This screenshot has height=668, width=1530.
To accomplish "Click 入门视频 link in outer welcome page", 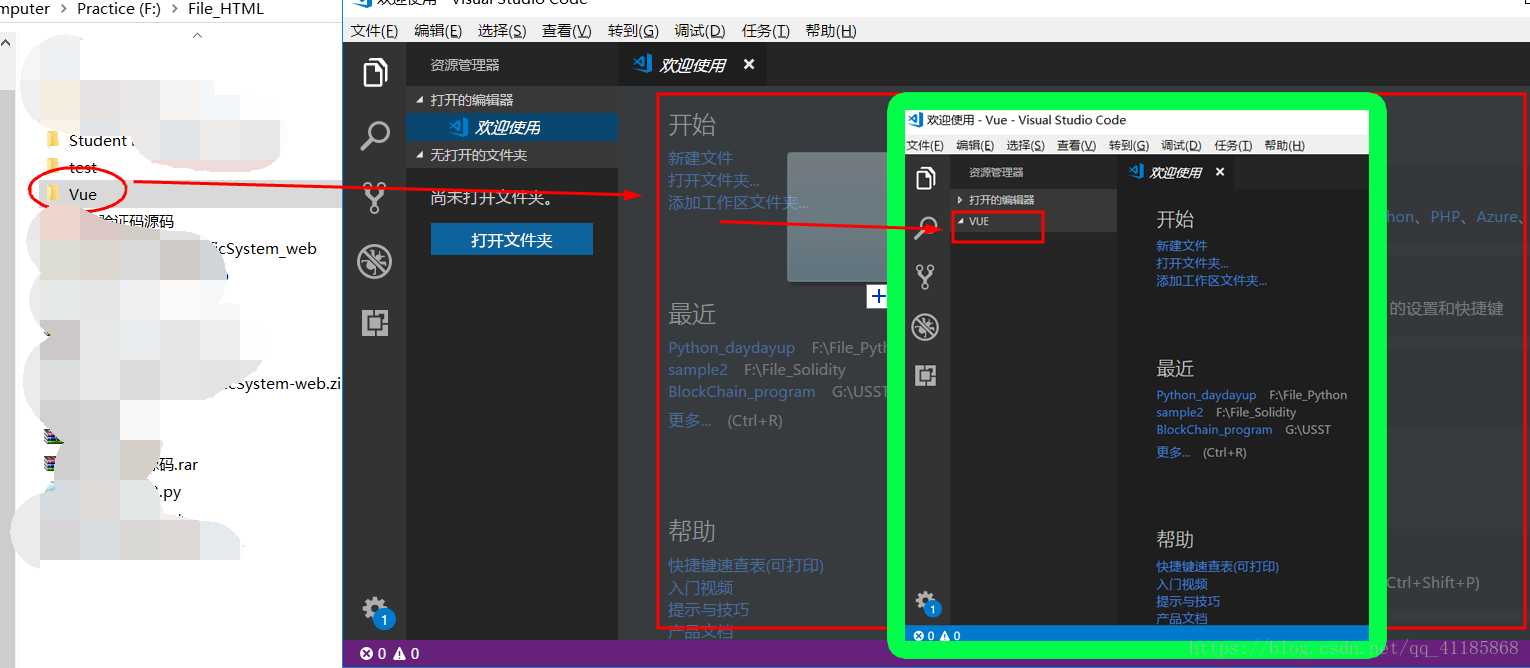I will 700,588.
